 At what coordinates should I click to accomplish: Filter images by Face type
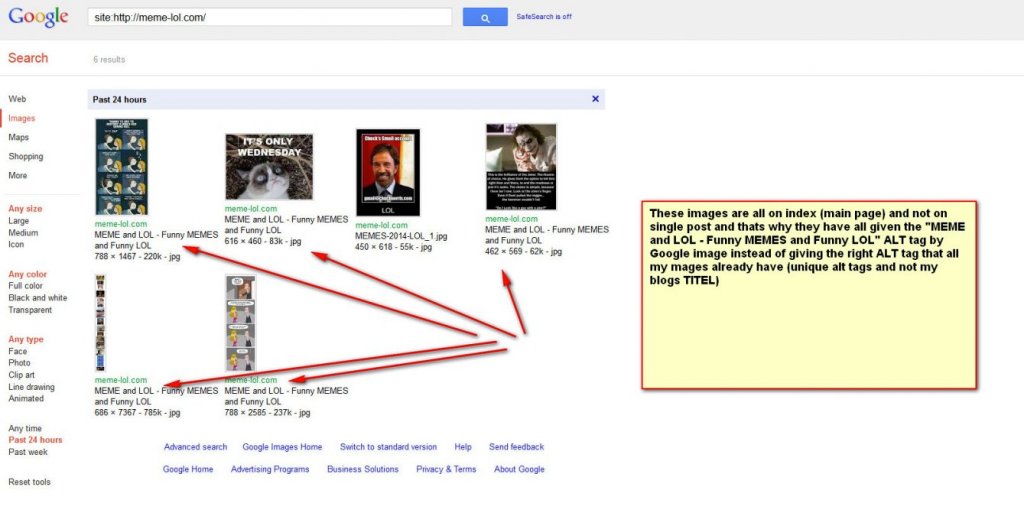(18, 352)
